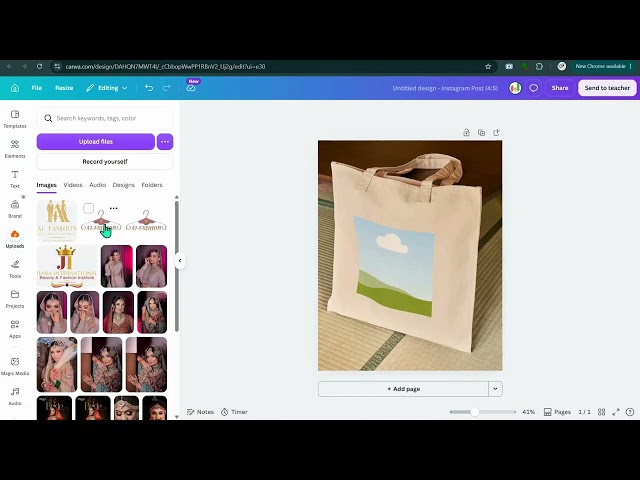This screenshot has width=640, height=480.
Task: Switch to the Designs tab
Action: coord(123,185)
